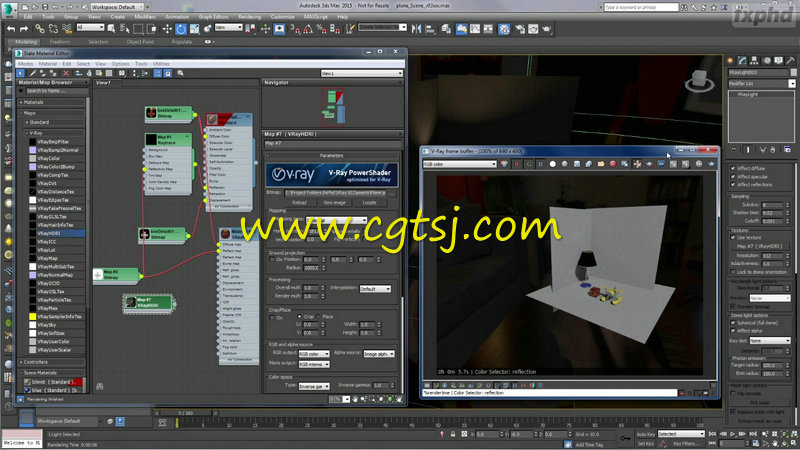Click the Reload button for bitmap

(299, 203)
